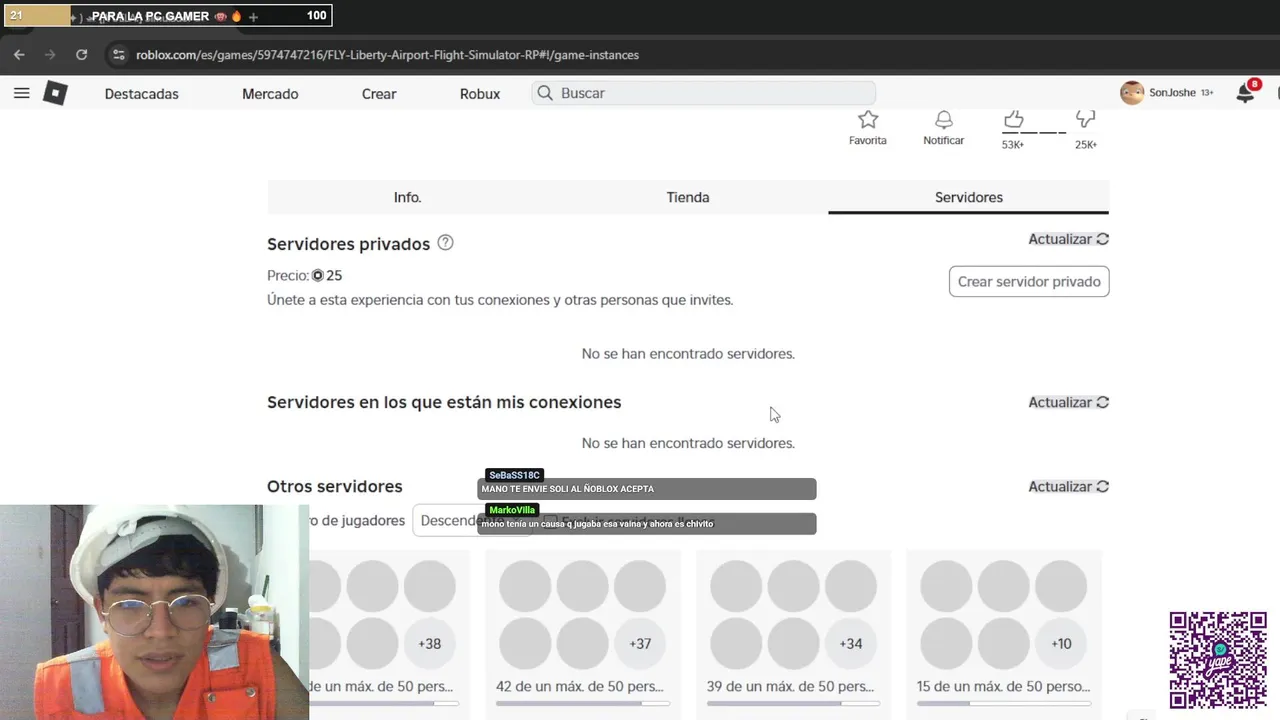Click help icon next to Servidores privados
Image resolution: width=1280 pixels, height=720 pixels.
[446, 243]
